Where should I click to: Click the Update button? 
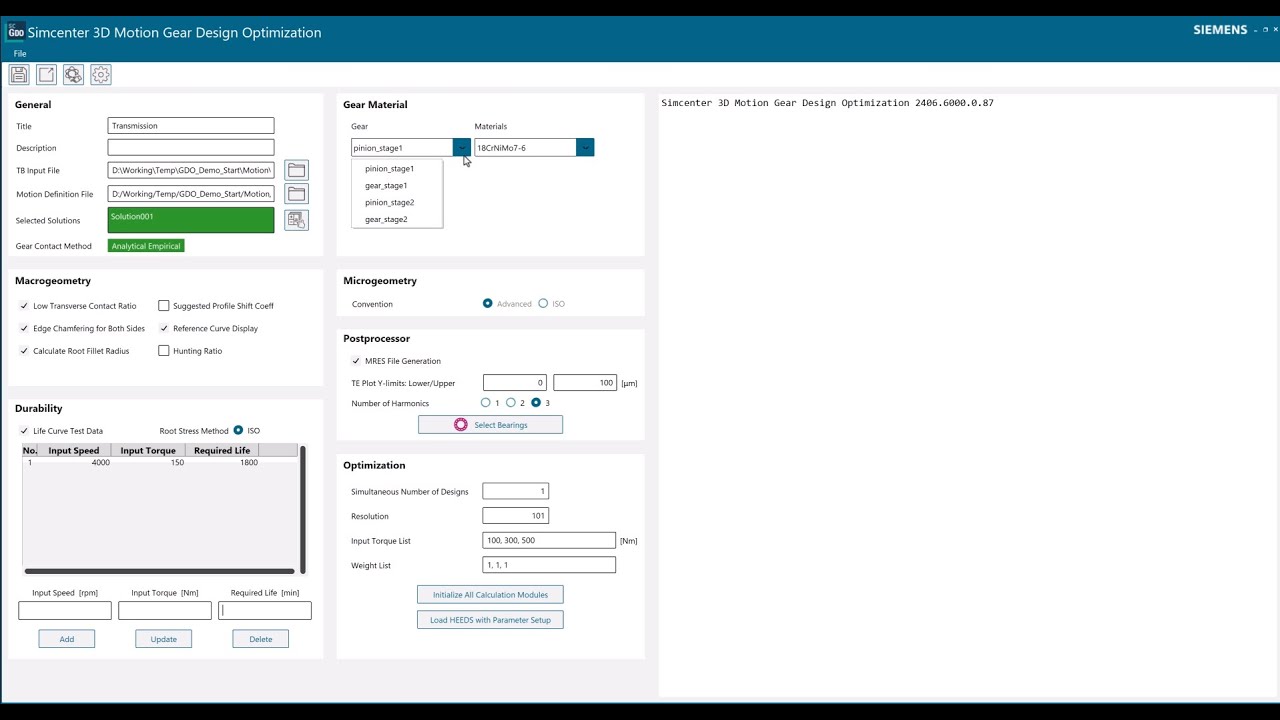click(164, 639)
